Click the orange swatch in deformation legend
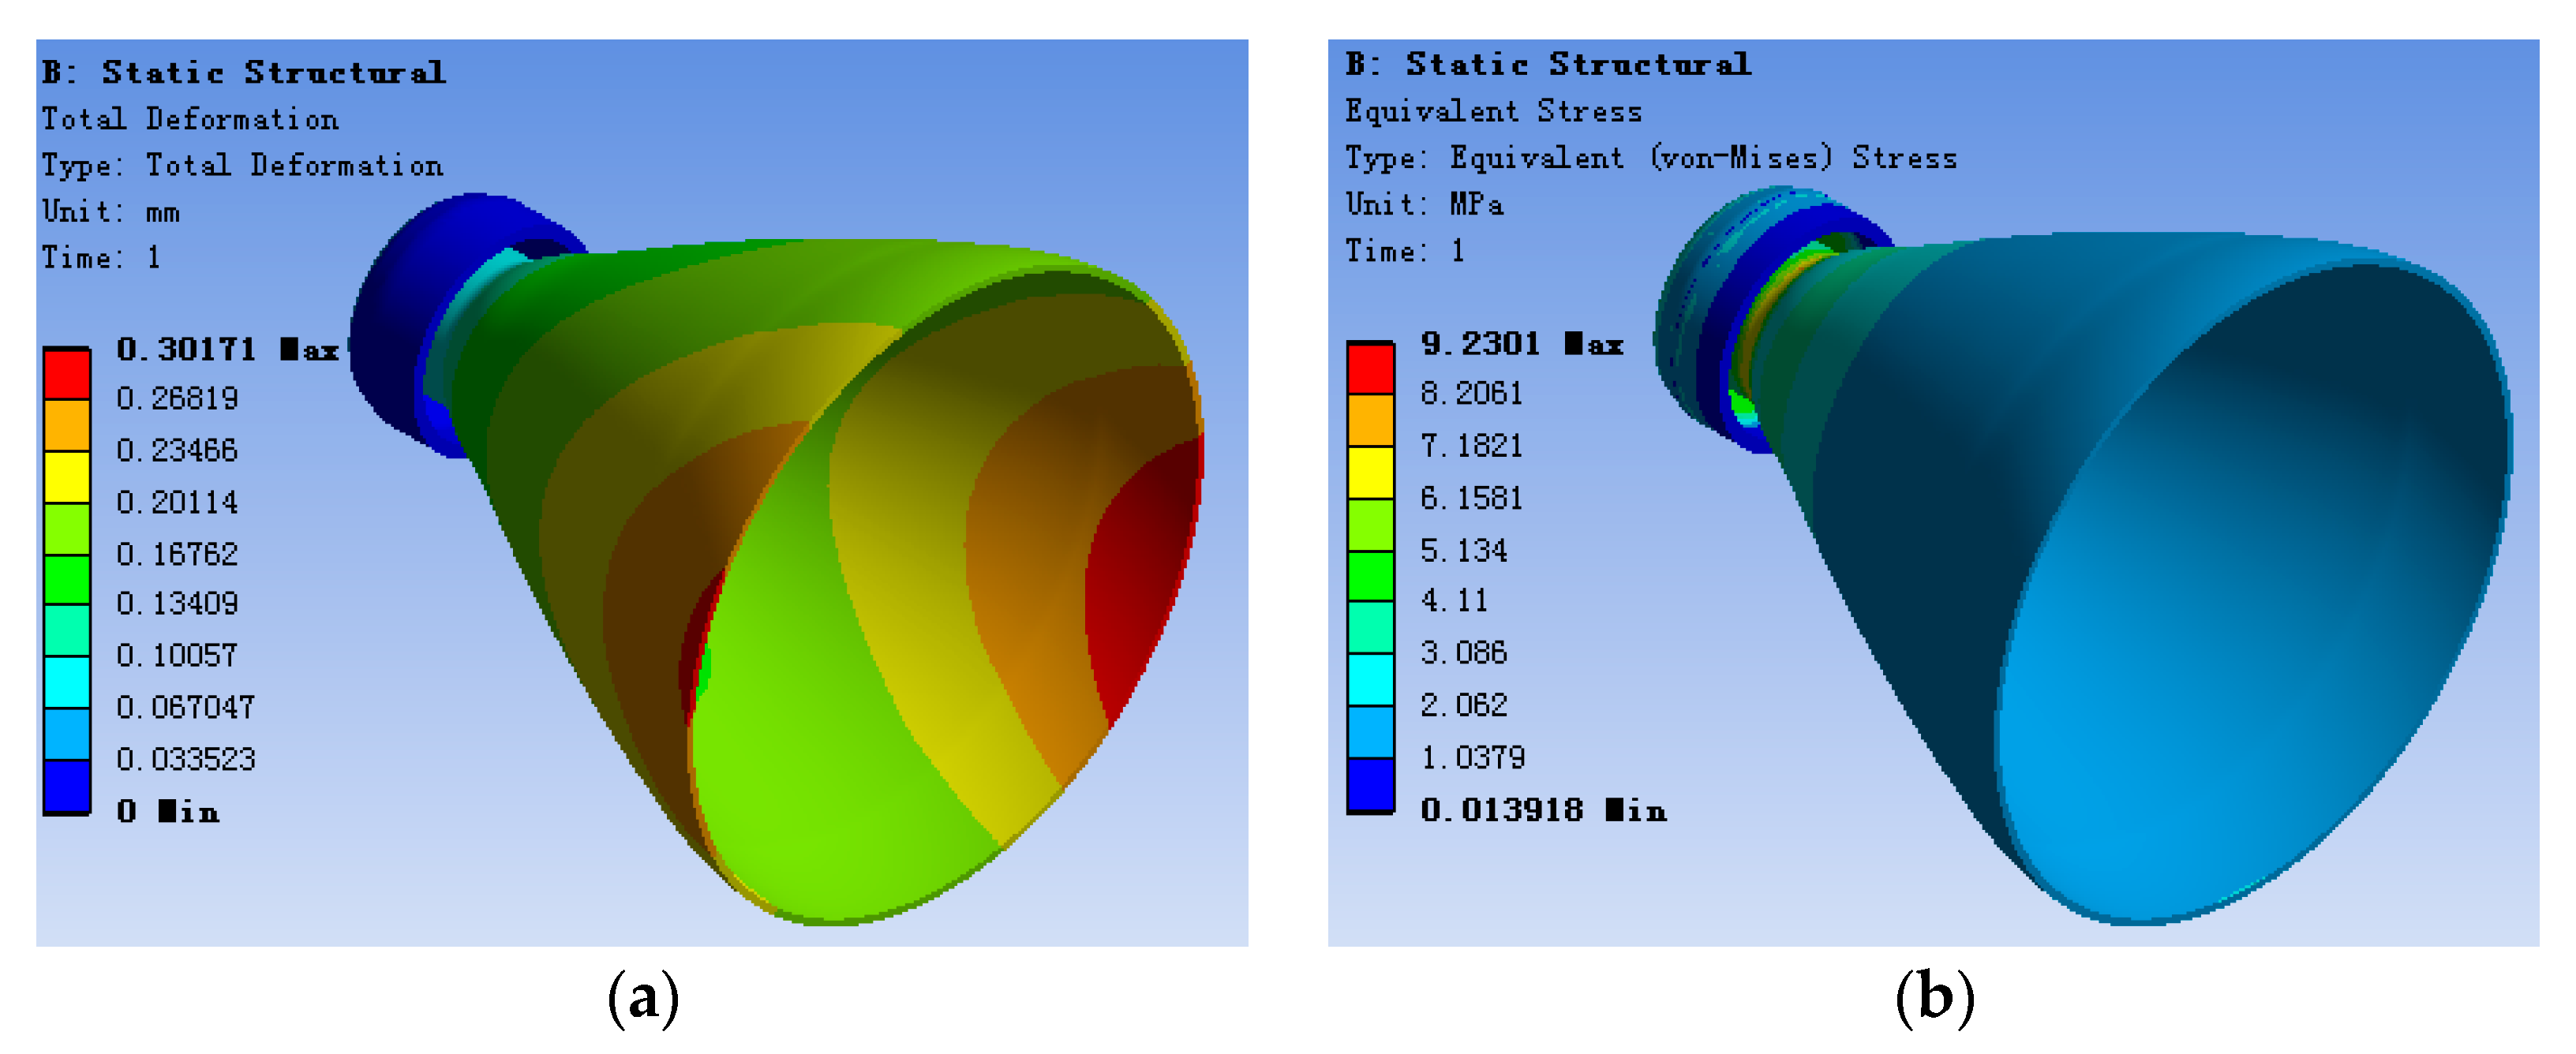2576x1054 pixels. pos(67,425)
